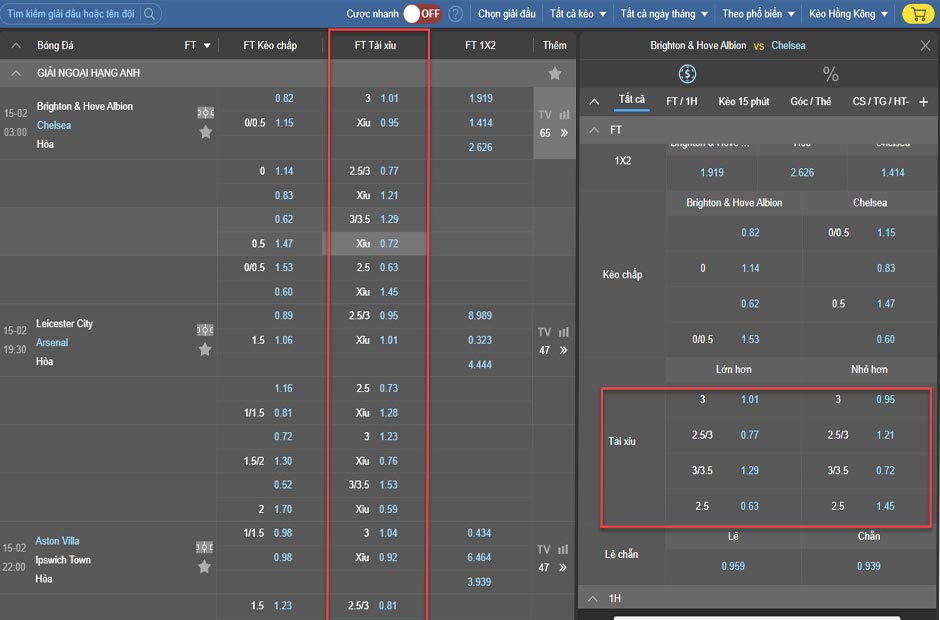Viewport: 940px width, 620px height.
Task: Select Chẵn odds 0.939 in detail panel
Action: (x=868, y=566)
